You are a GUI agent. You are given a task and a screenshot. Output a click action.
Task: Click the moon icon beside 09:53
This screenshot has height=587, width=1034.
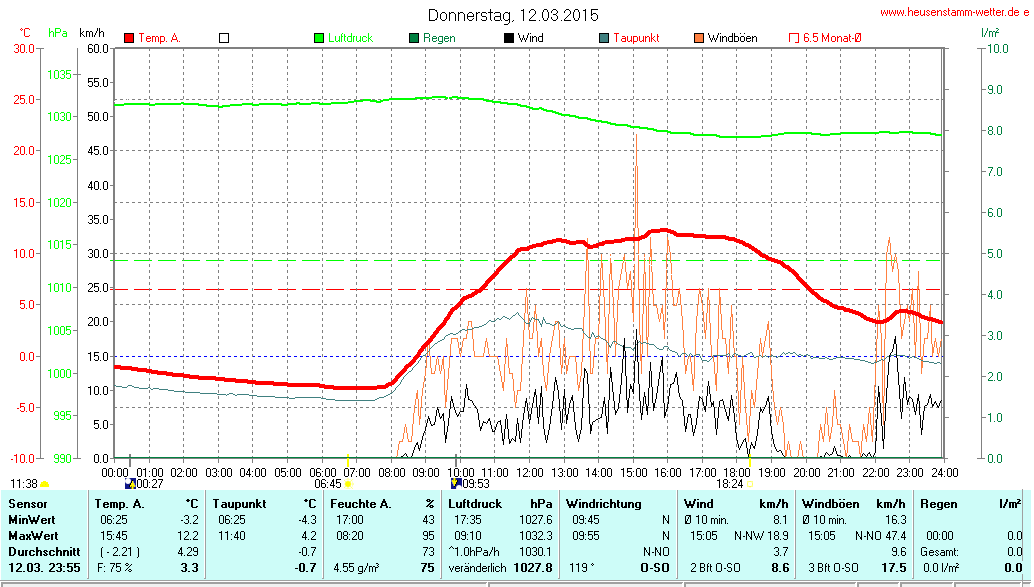456,484
